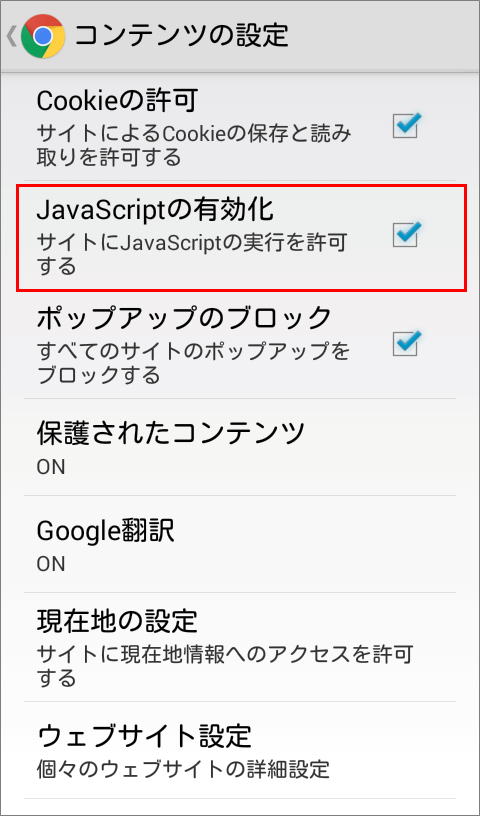Uncheck the ポップアップのブロック checkbox
The width and height of the screenshot is (480, 816).
406,343
